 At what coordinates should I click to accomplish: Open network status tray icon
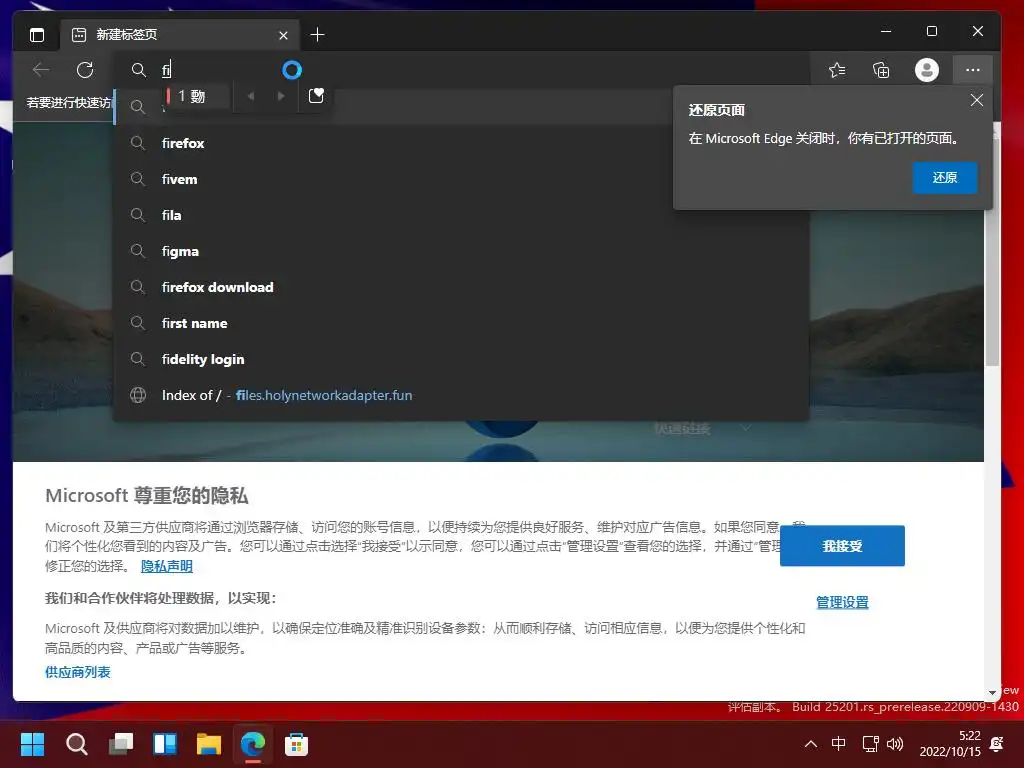coord(871,744)
